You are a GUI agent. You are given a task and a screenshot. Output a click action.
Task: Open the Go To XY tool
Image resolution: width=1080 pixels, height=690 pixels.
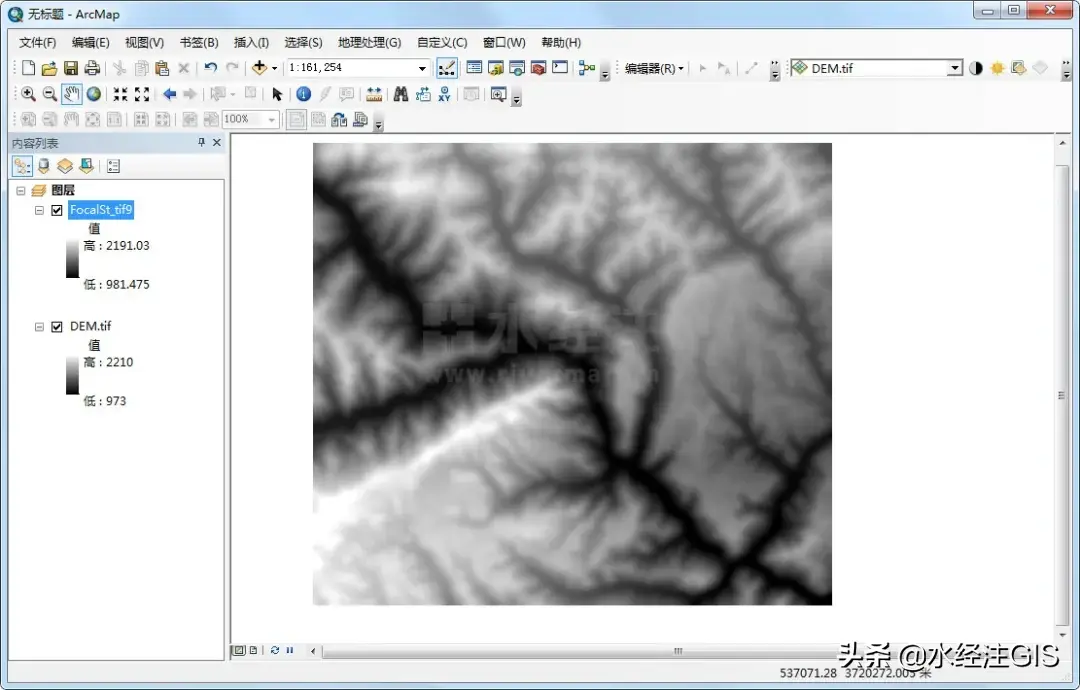(444, 94)
